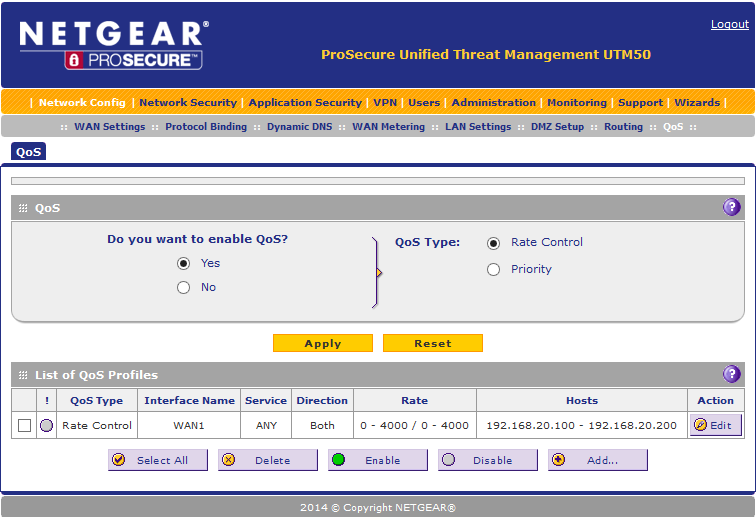Click the Action column header
Viewport: 756px width, 517px height.
pyautogui.click(x=716, y=400)
